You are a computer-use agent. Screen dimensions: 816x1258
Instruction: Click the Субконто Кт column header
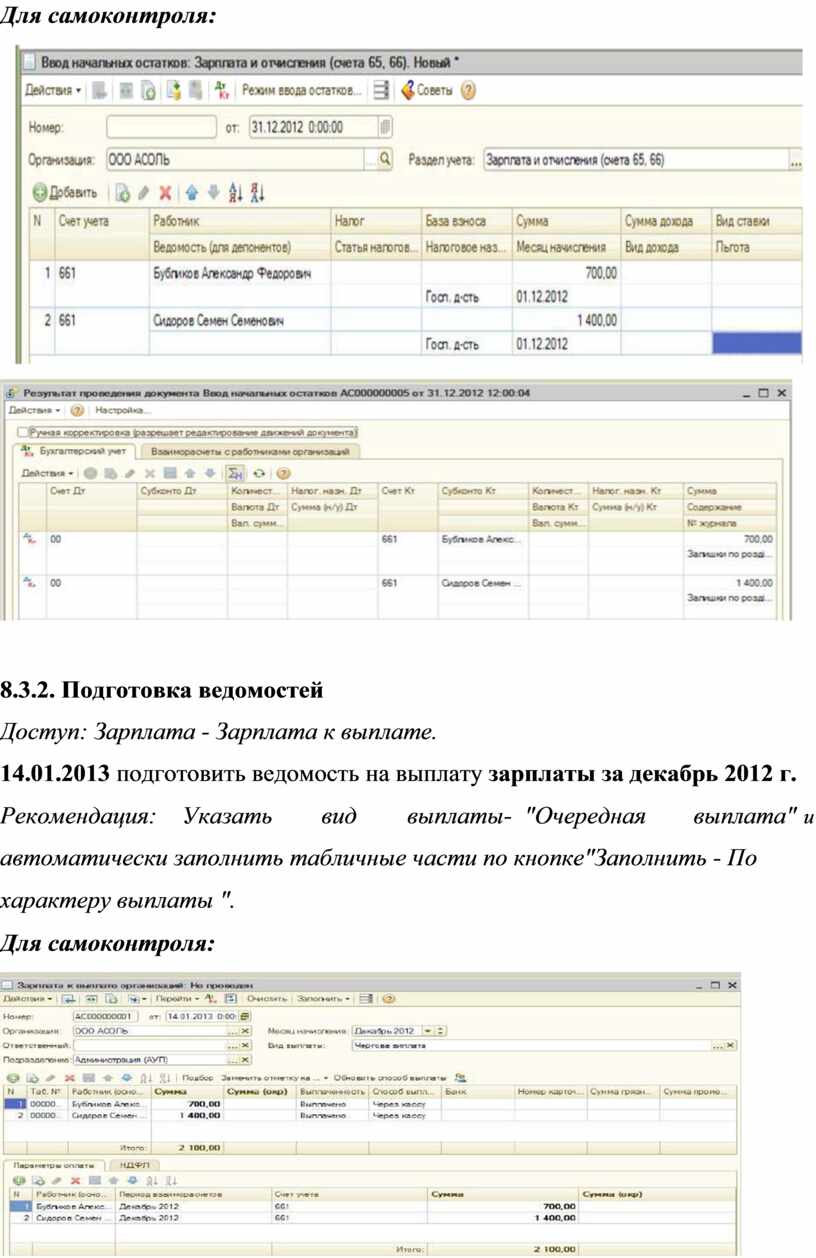[482, 491]
